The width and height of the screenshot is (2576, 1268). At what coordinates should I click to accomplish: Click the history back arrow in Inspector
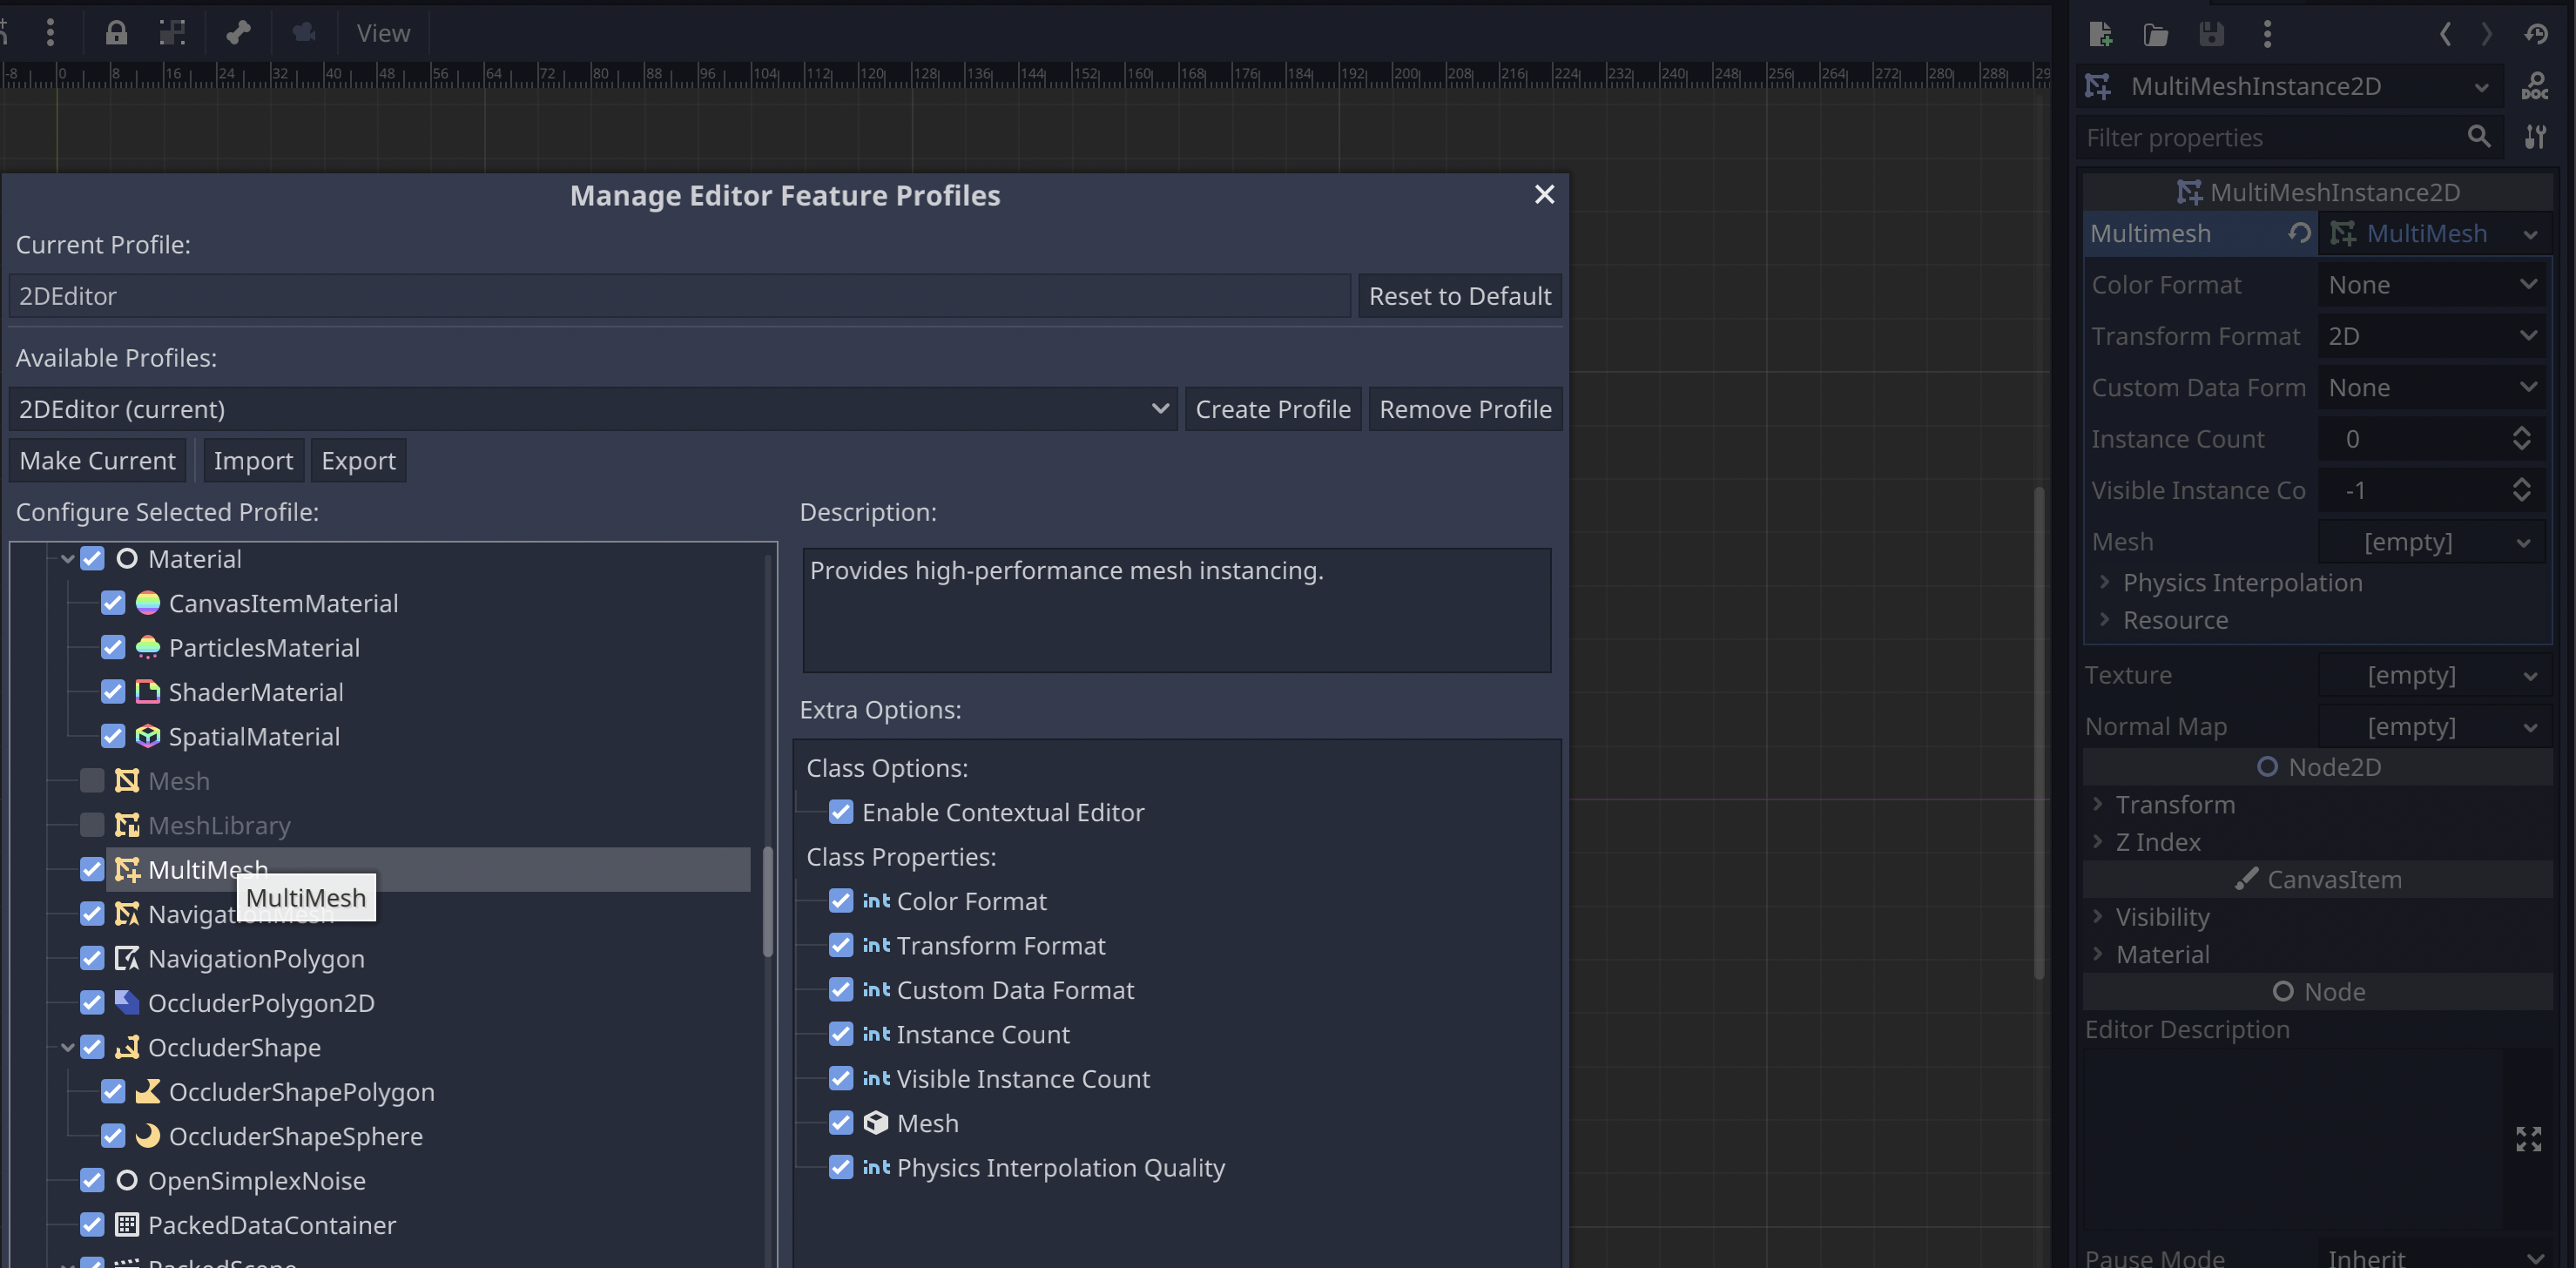point(2446,34)
